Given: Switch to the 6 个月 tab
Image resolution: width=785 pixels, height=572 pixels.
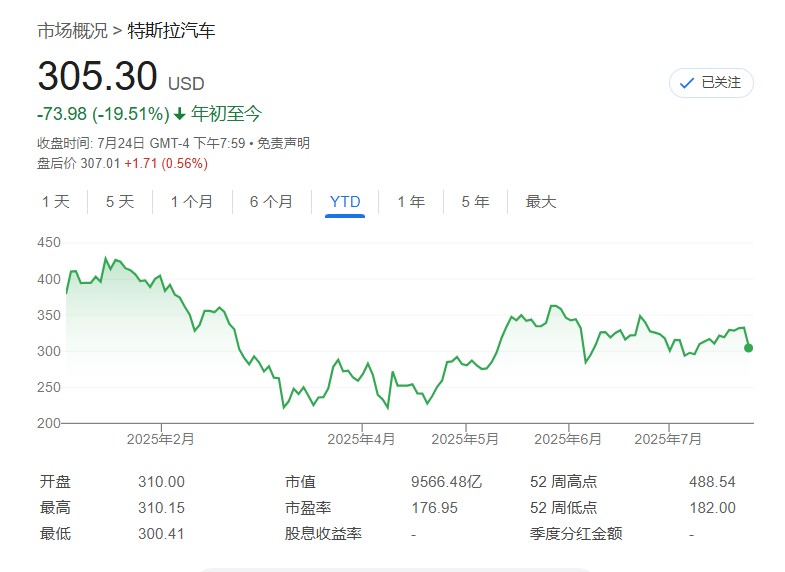Looking at the screenshot, I should click(x=271, y=202).
